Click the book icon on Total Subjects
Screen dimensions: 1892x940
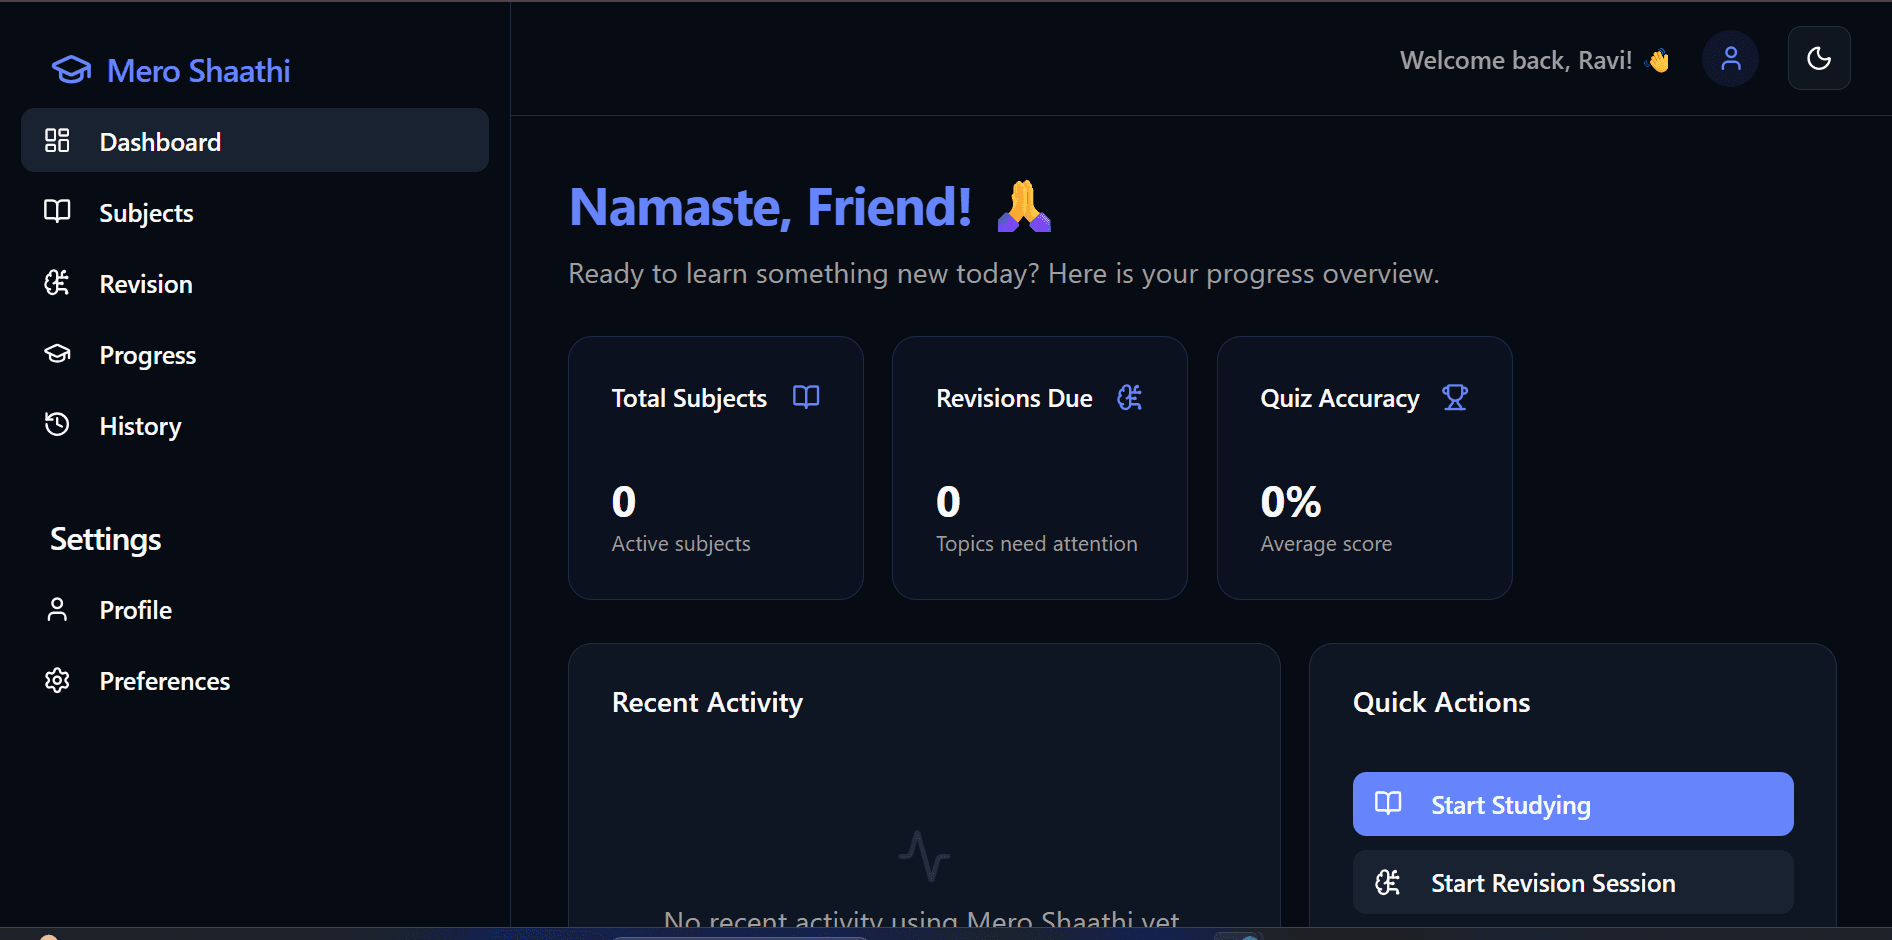coord(806,397)
